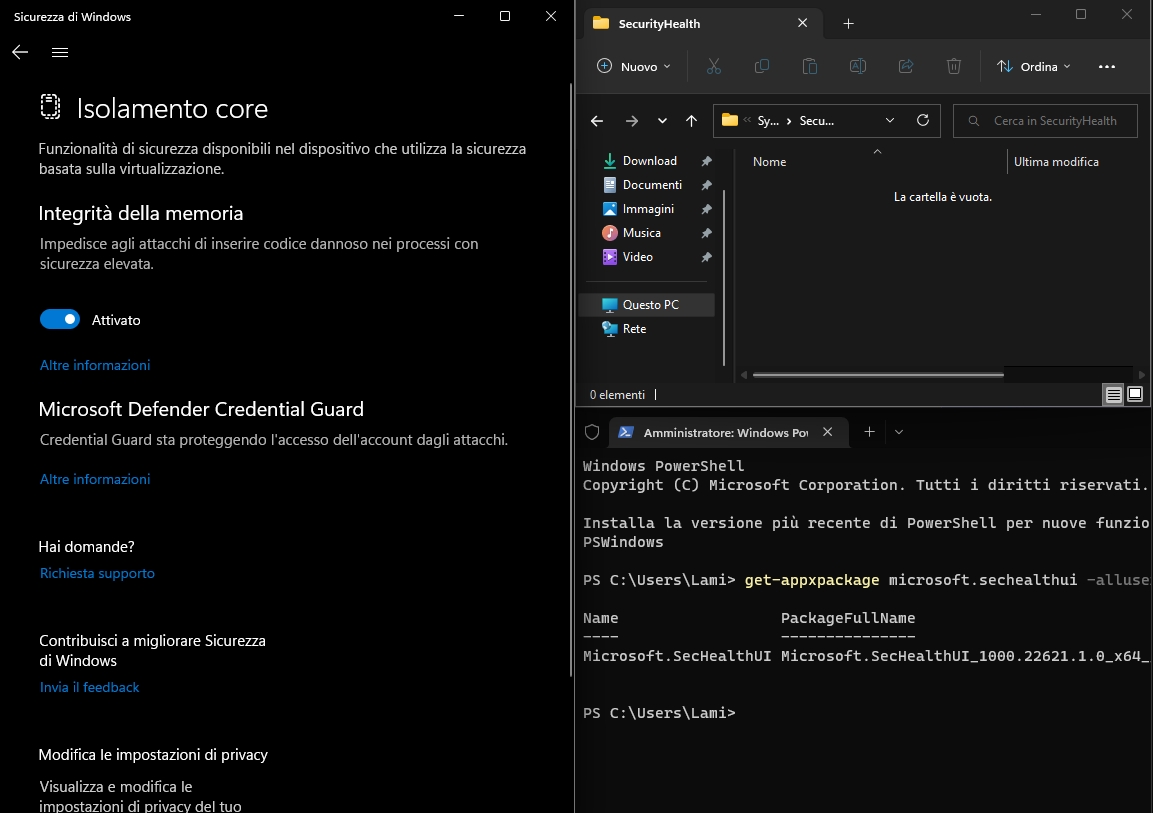The height and width of the screenshot is (813, 1153).
Task: Click the pin icon next to Musica
Action: pyautogui.click(x=706, y=233)
